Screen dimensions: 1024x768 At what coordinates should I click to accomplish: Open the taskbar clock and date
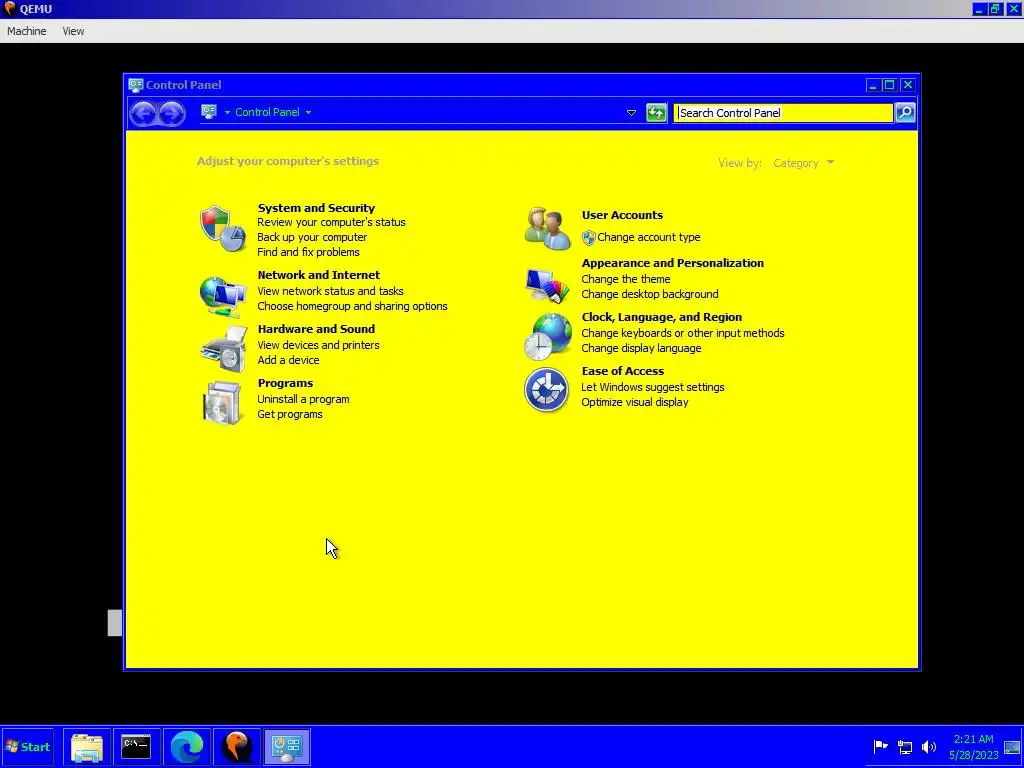pyautogui.click(x=974, y=747)
